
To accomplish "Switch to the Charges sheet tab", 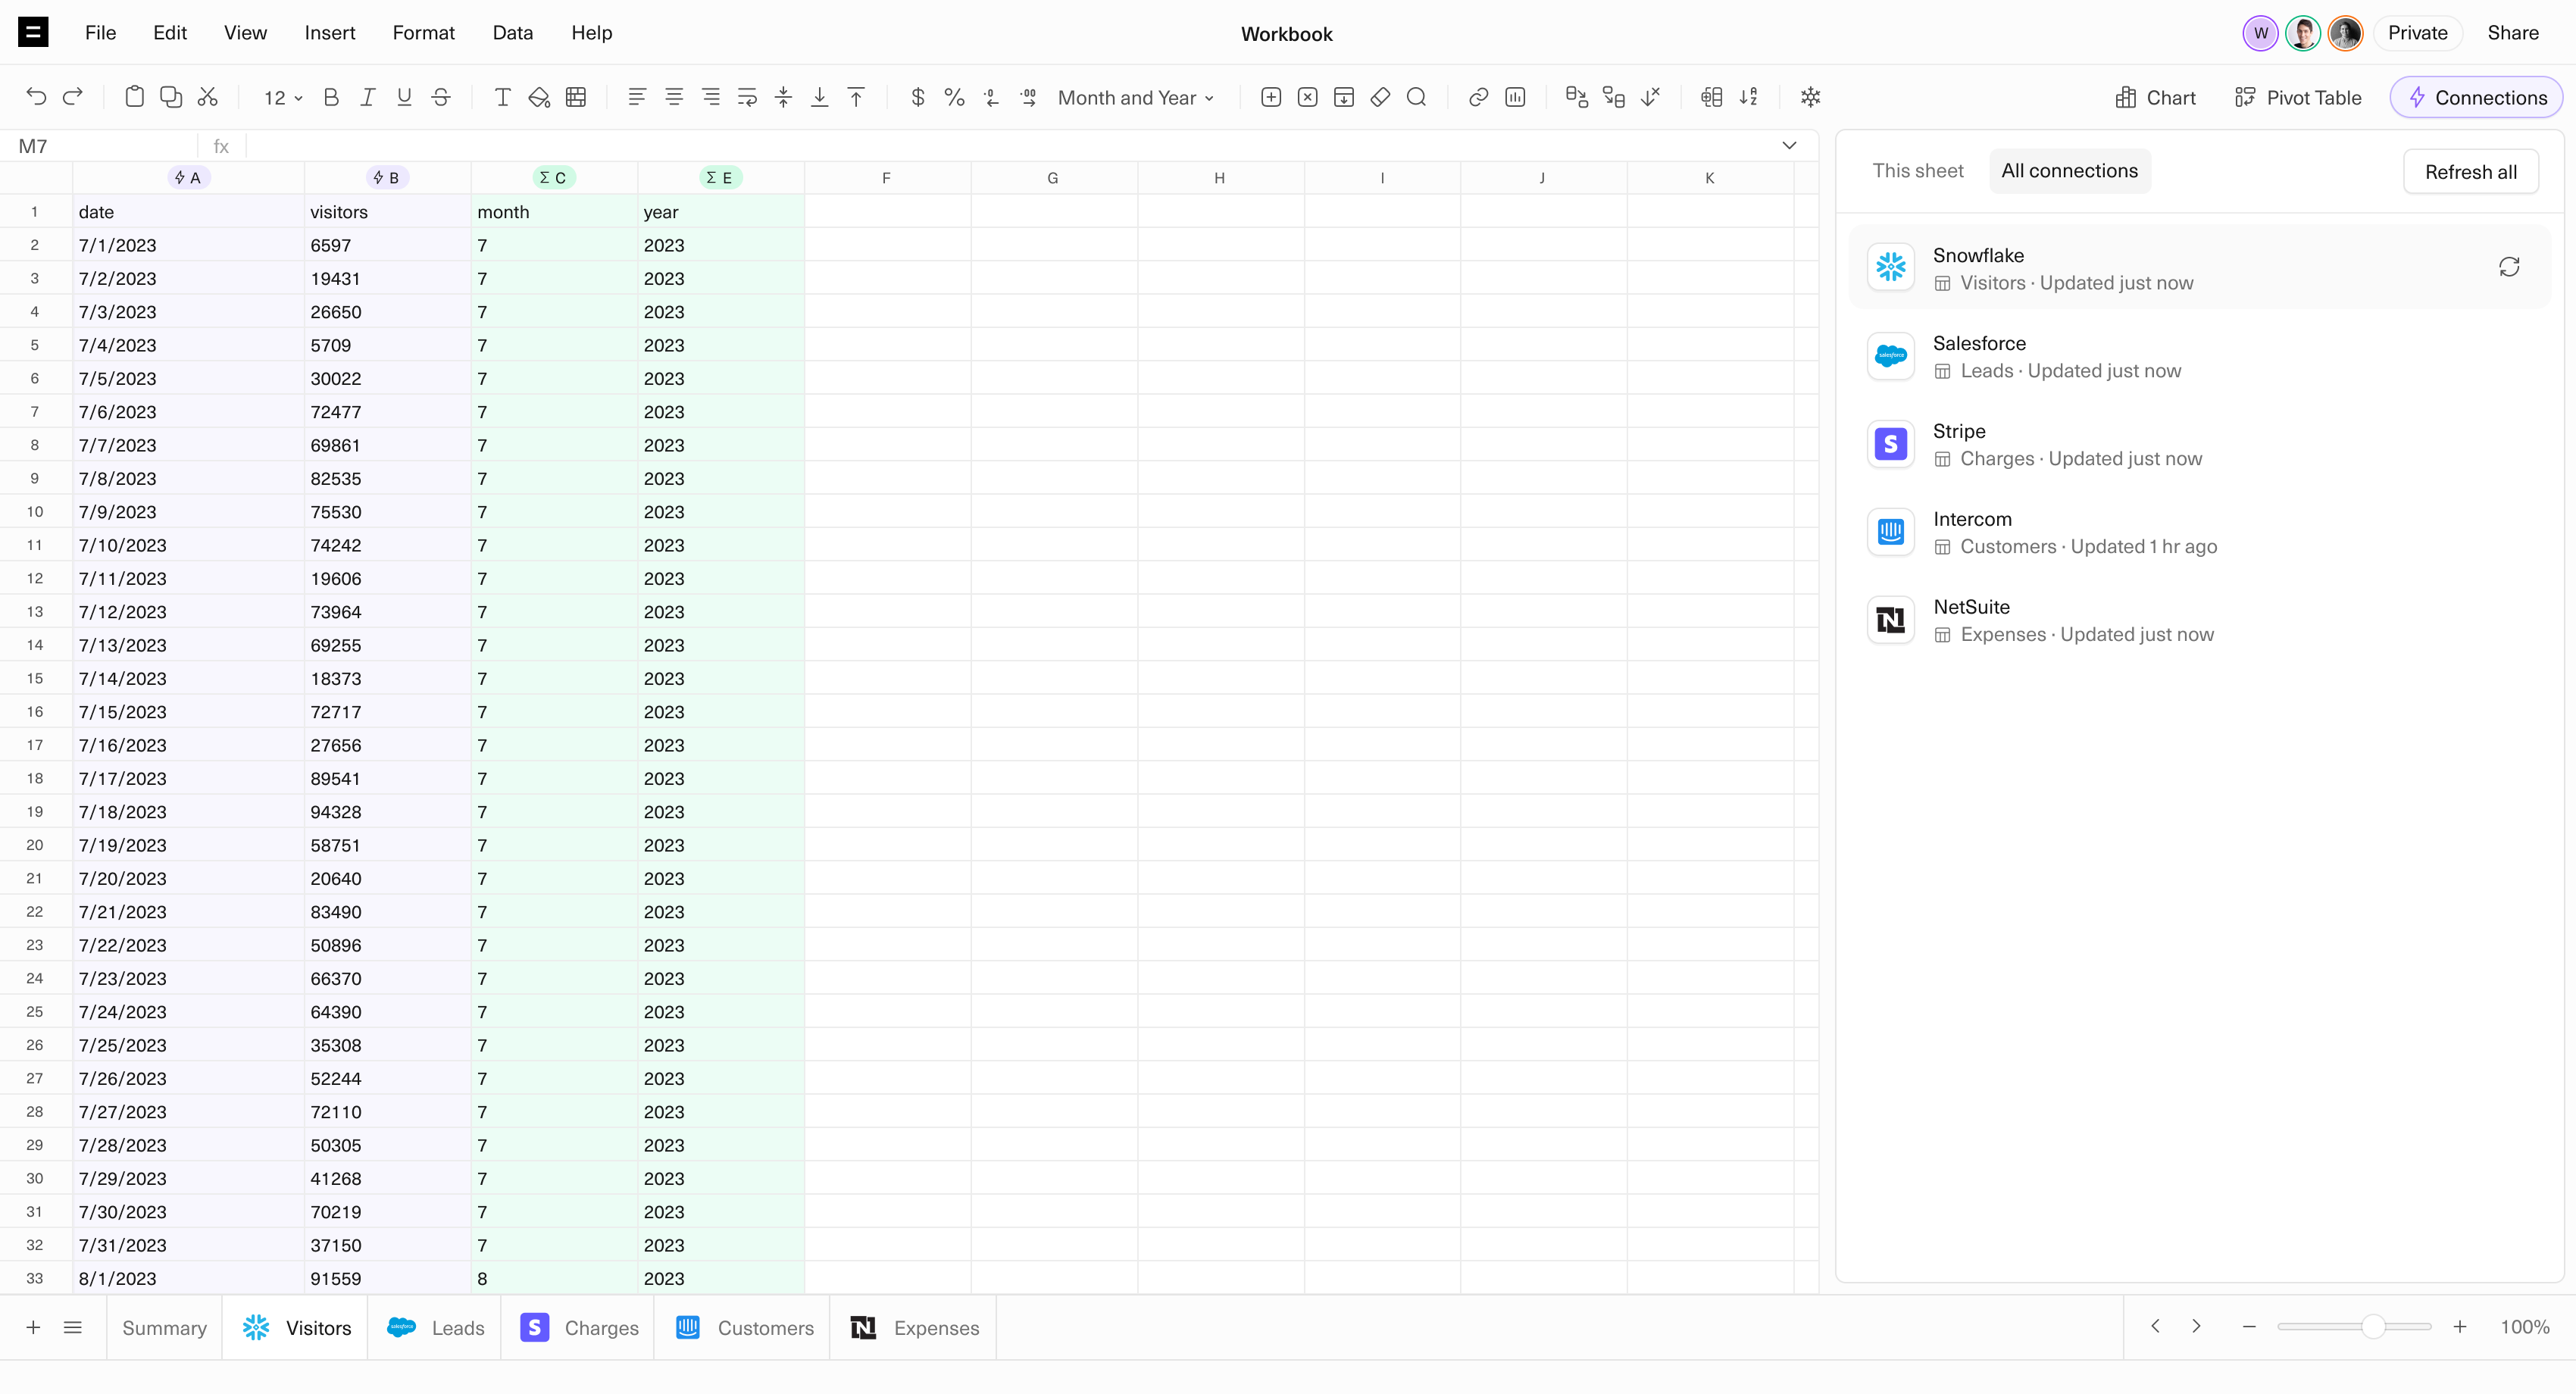I will tap(580, 1328).
